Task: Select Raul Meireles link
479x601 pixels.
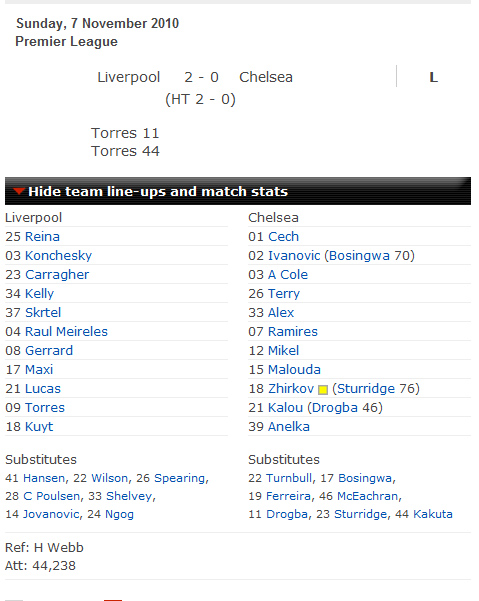Action: (x=66, y=332)
